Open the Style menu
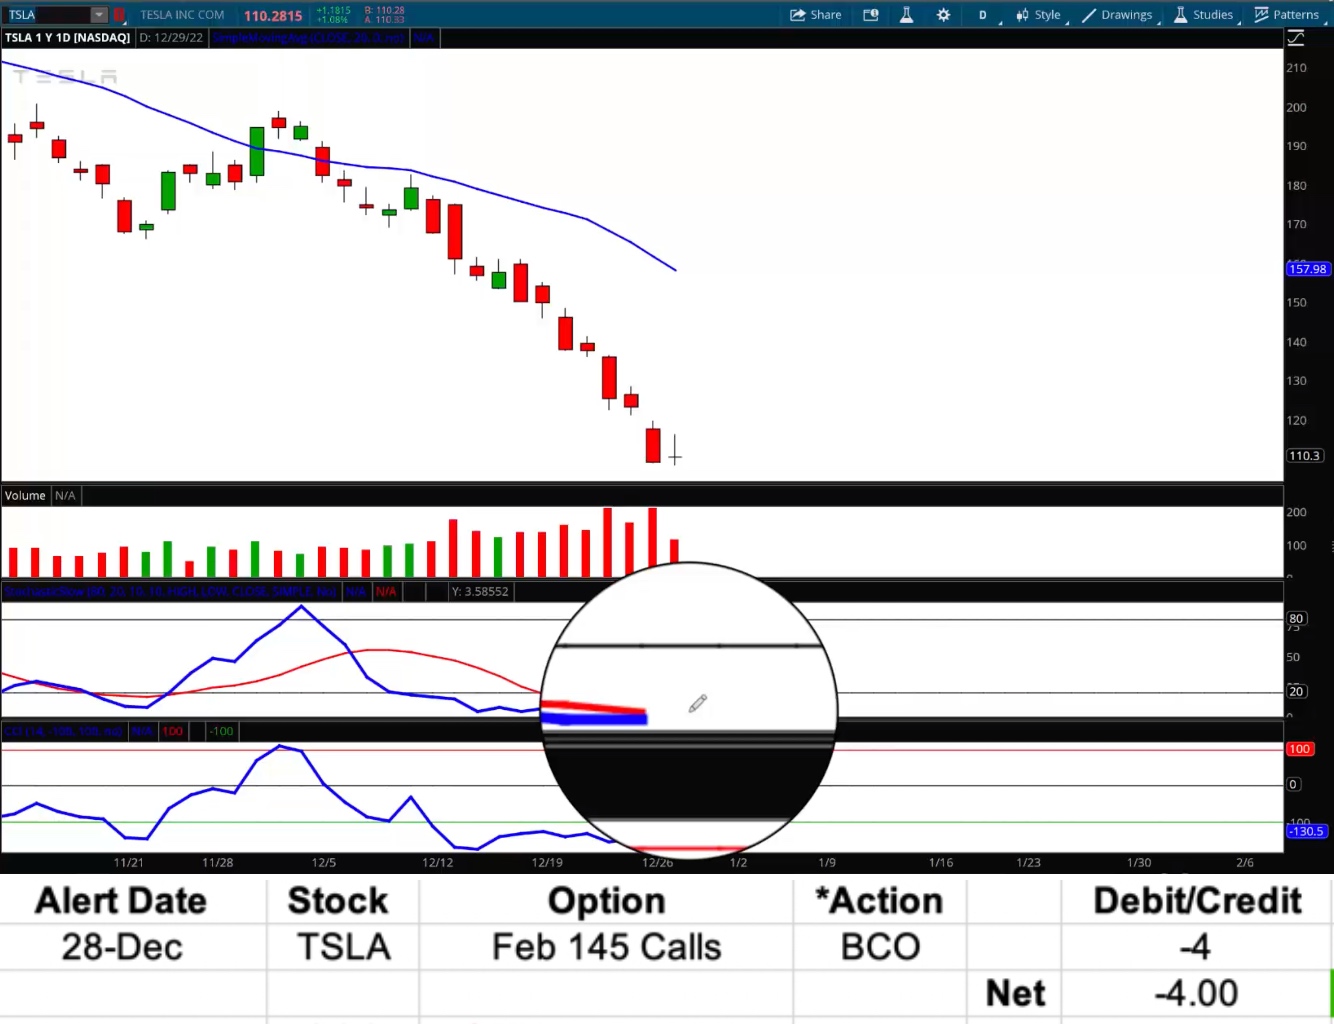This screenshot has height=1024, width=1334. coord(1039,15)
